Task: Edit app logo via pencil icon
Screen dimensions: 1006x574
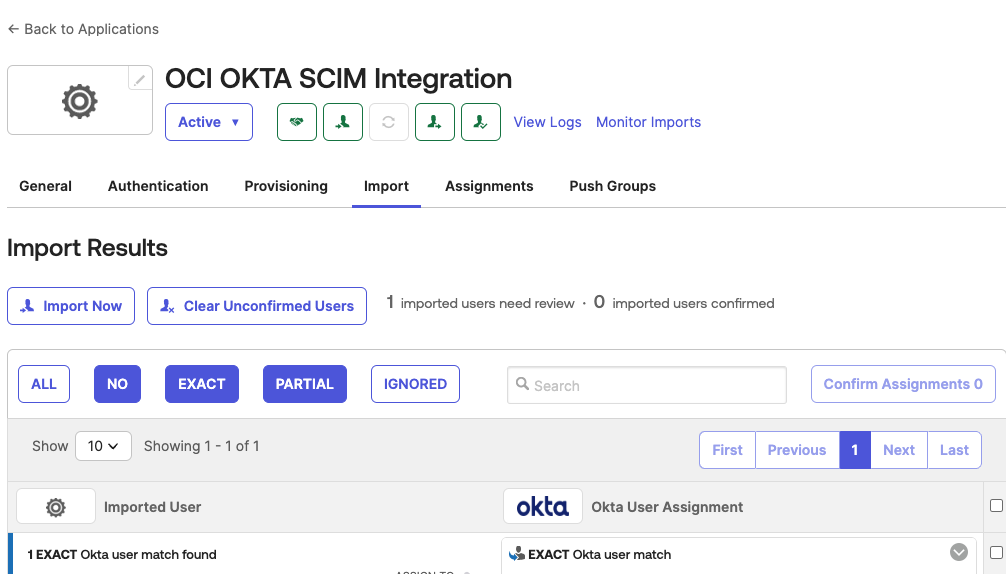Action: point(140,79)
